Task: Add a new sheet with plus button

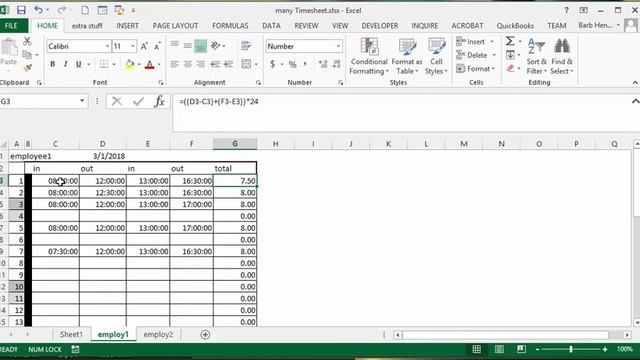Action: point(205,335)
